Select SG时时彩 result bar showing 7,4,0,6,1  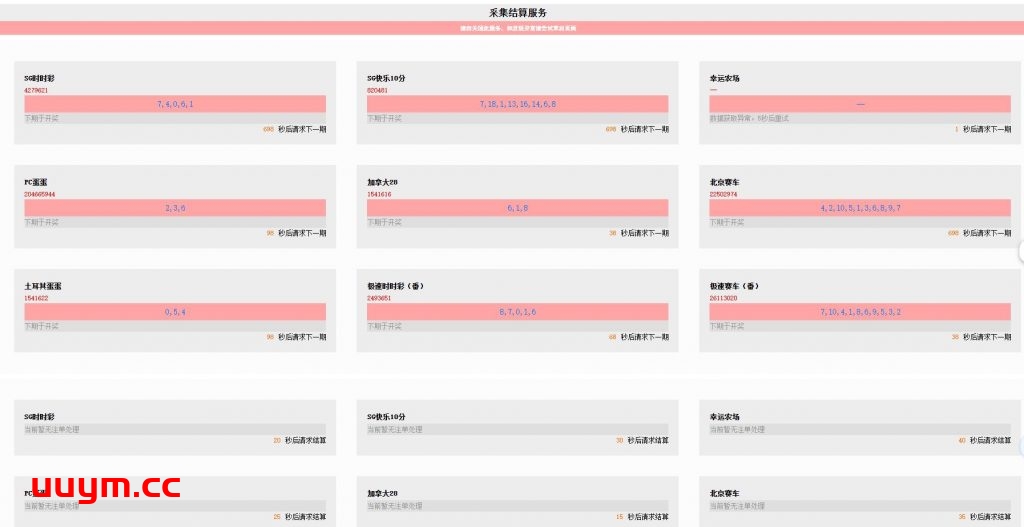click(175, 104)
